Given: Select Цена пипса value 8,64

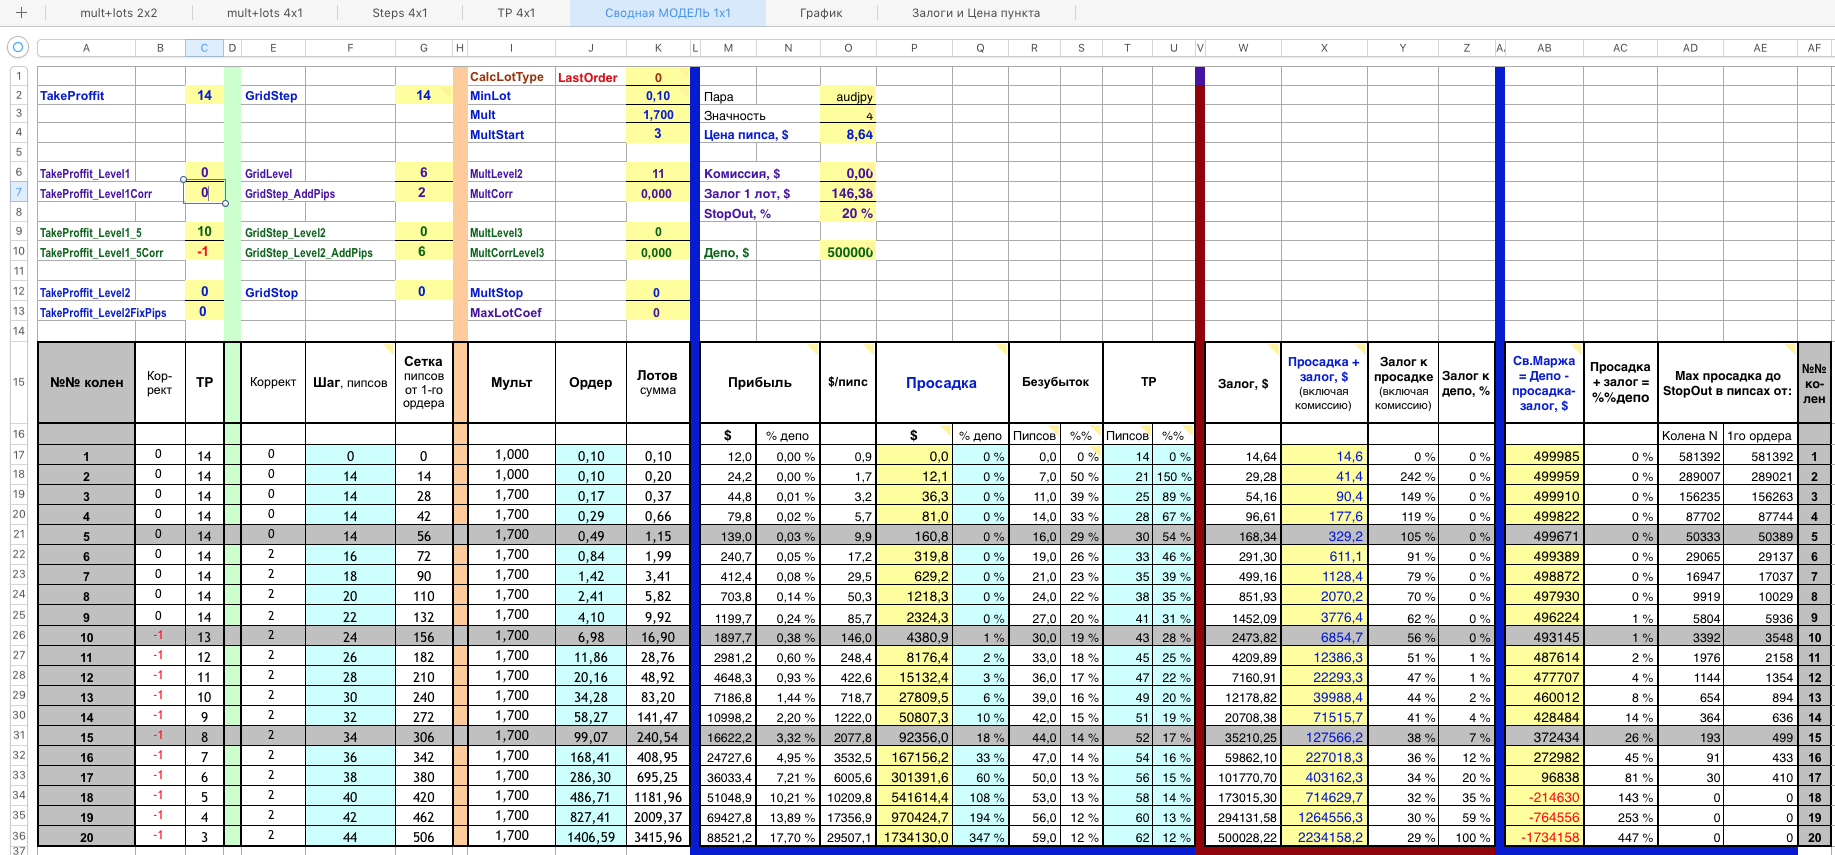Looking at the screenshot, I should click(848, 135).
